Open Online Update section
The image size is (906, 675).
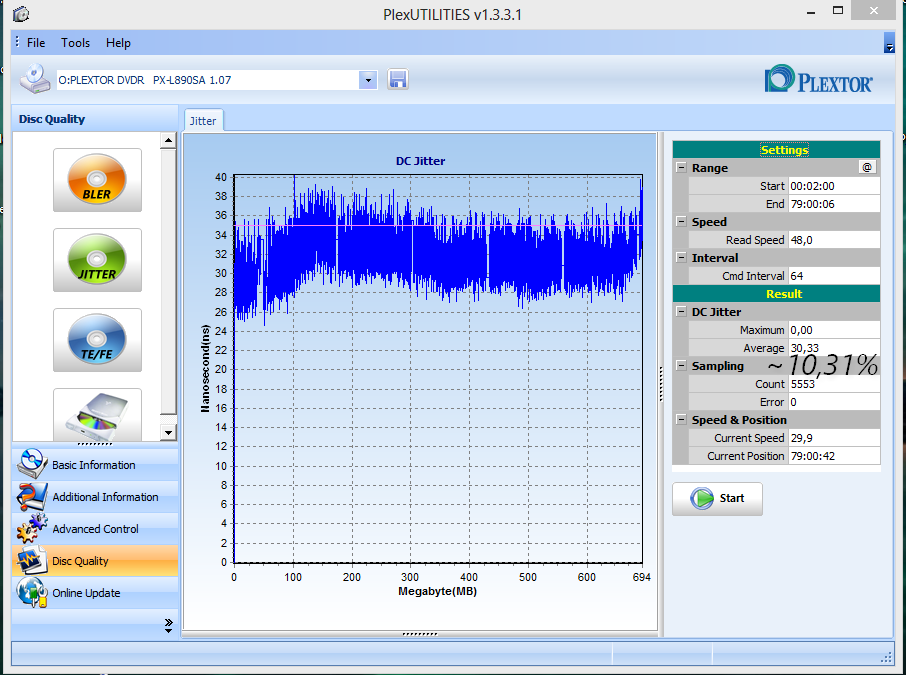click(x=95, y=592)
